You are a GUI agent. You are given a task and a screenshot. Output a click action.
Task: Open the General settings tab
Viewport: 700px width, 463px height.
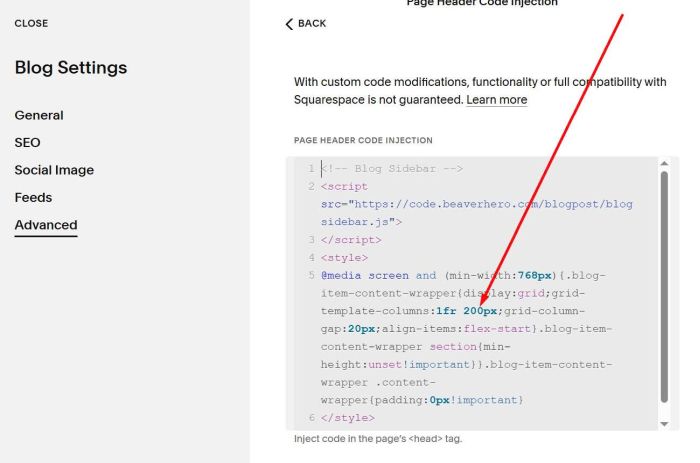(x=39, y=115)
